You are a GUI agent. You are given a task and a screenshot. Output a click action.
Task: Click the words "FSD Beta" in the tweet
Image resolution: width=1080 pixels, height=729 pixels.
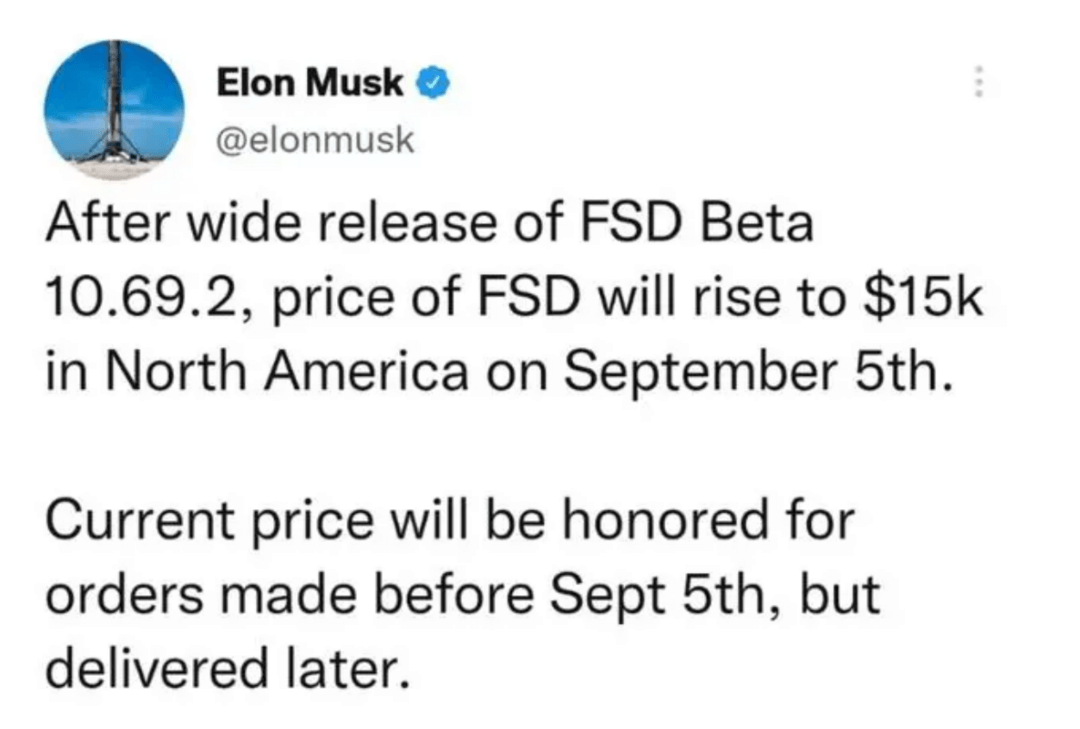697,224
